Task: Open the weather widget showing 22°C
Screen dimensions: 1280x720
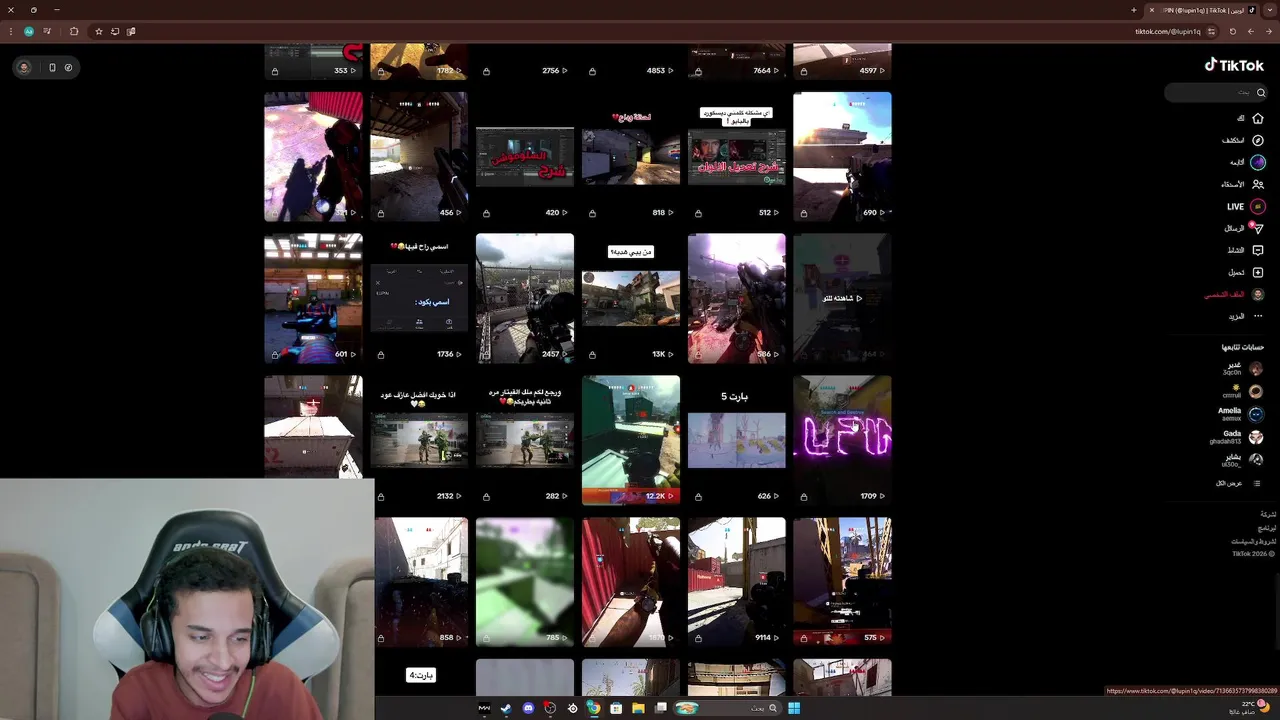Action: [x=1248, y=707]
